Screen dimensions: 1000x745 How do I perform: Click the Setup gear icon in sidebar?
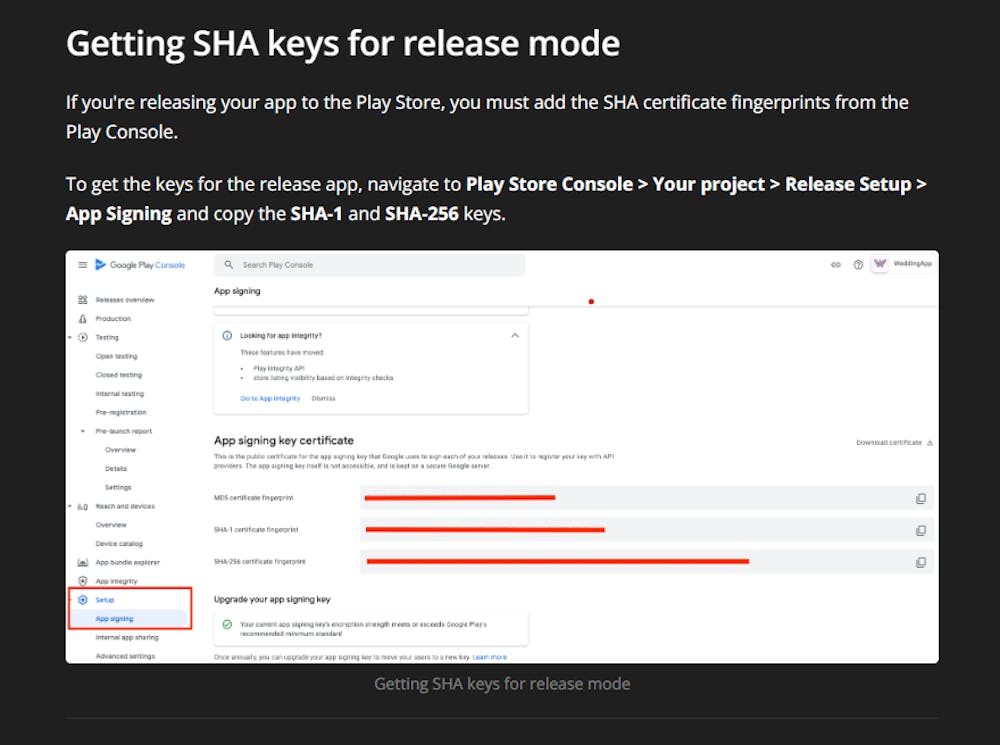[x=84, y=599]
